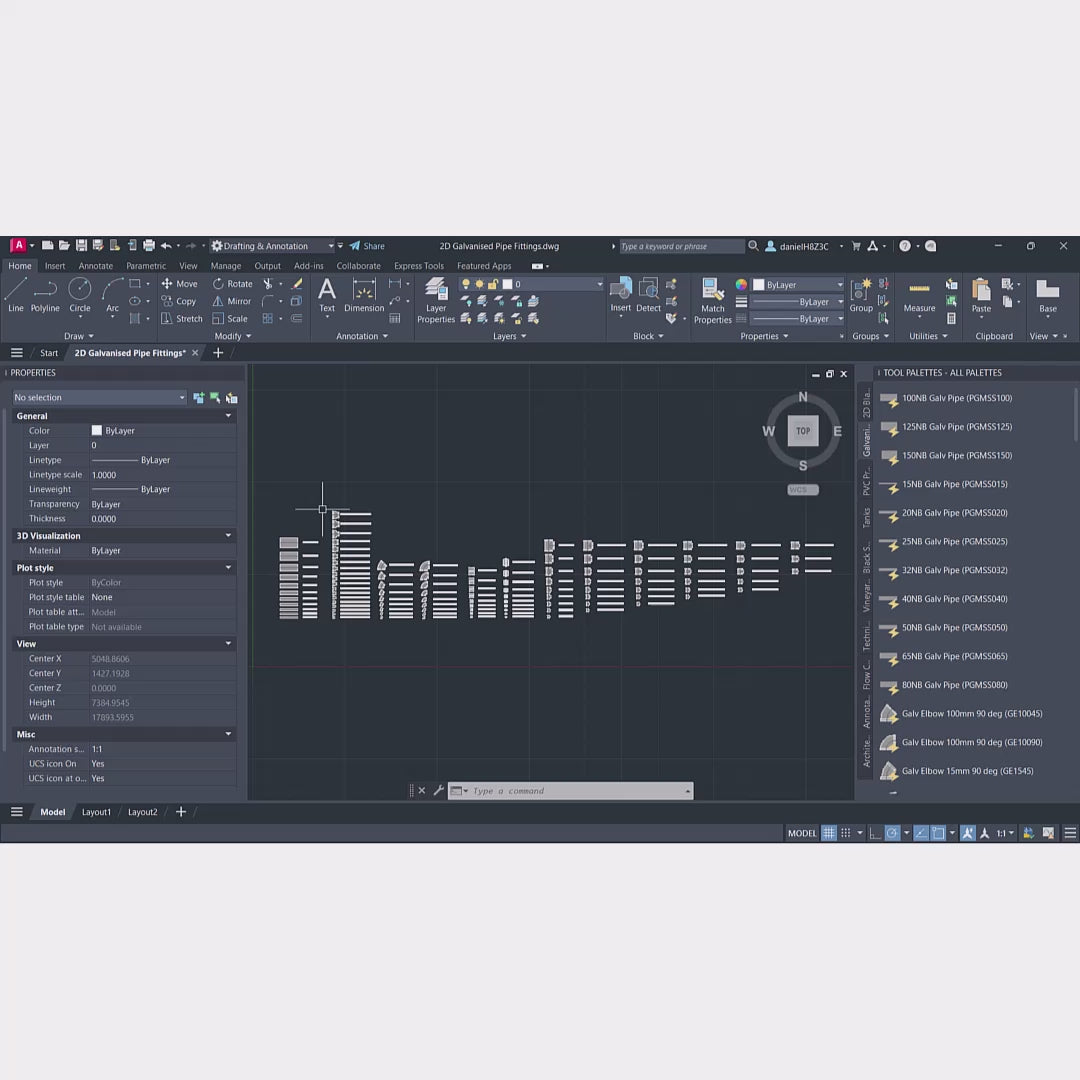Collapse the General section in Properties panel

pyautogui.click(x=228, y=416)
